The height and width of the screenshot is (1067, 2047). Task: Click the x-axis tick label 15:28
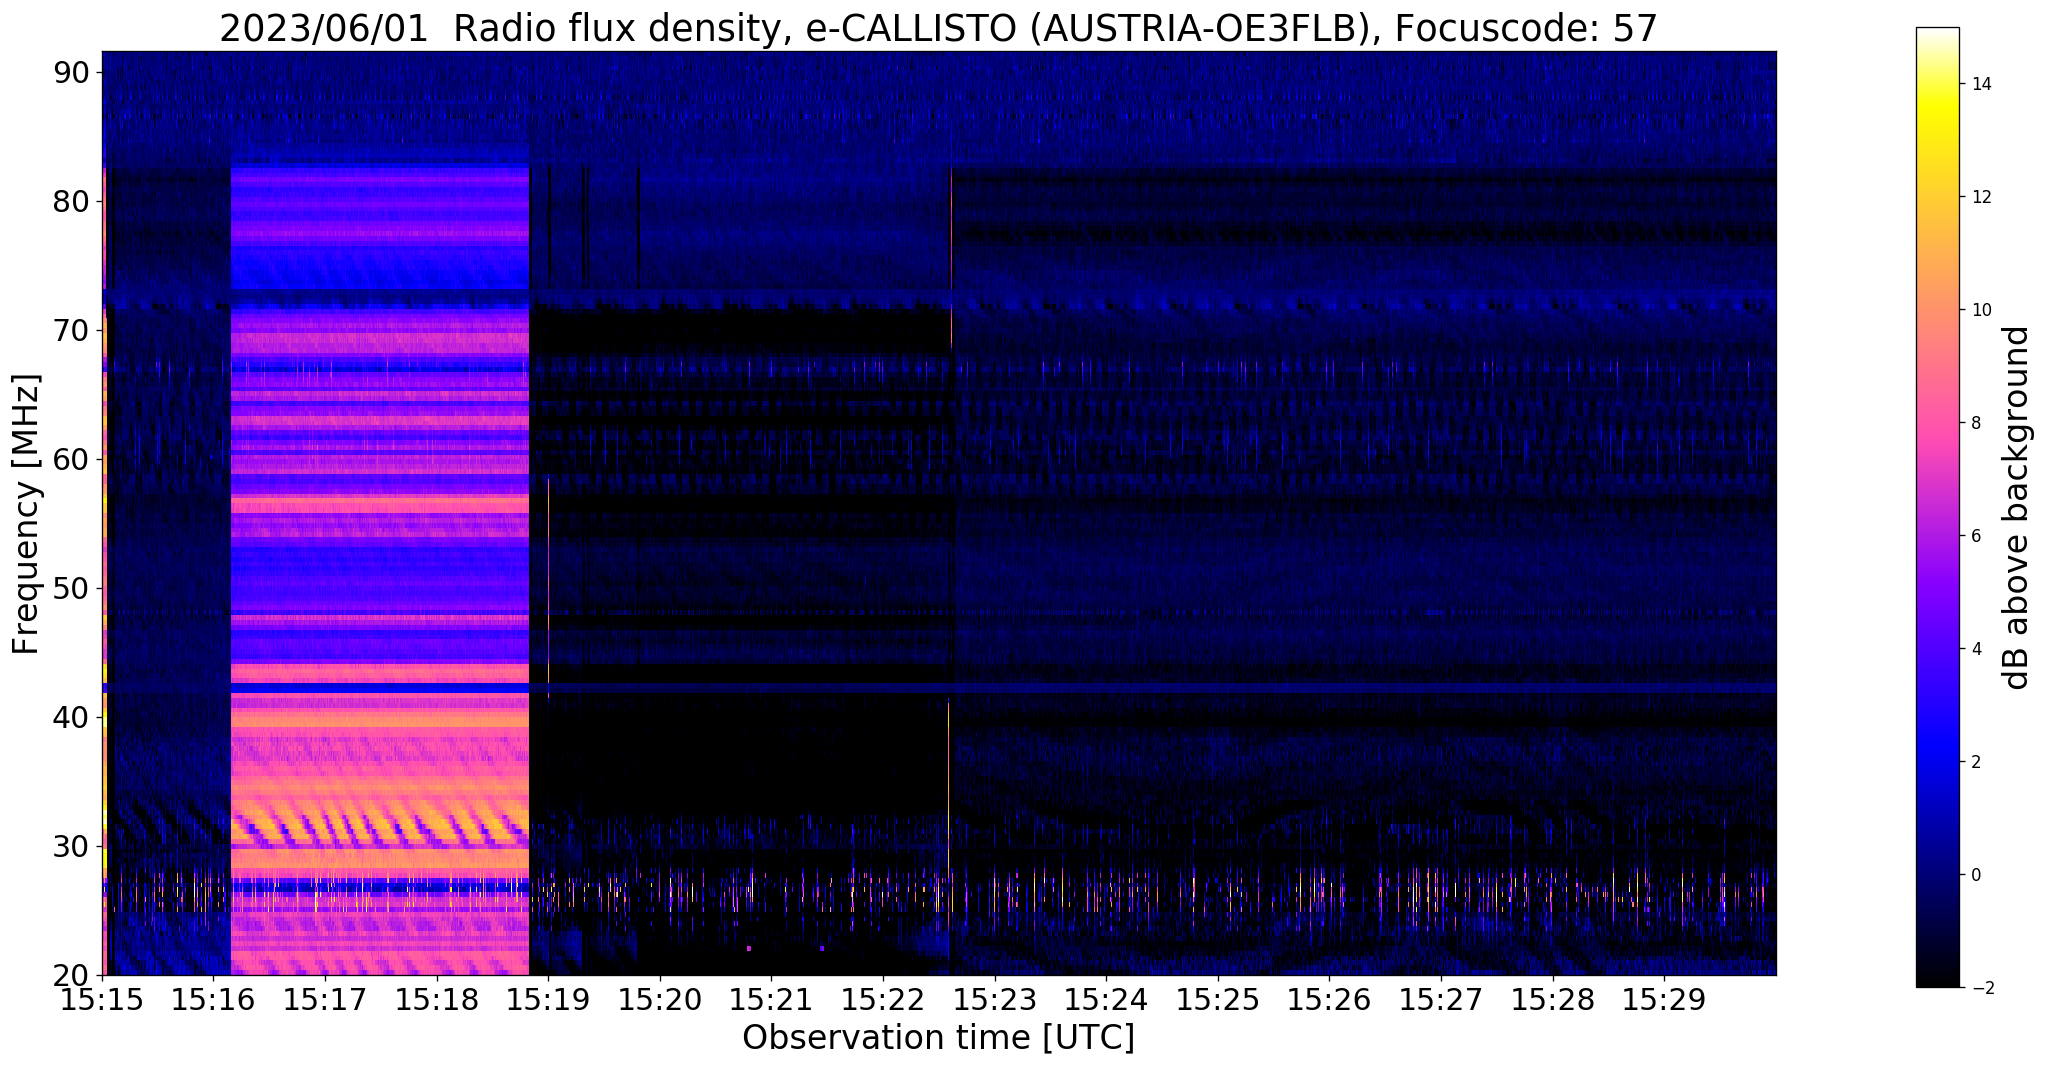pyautogui.click(x=1553, y=998)
